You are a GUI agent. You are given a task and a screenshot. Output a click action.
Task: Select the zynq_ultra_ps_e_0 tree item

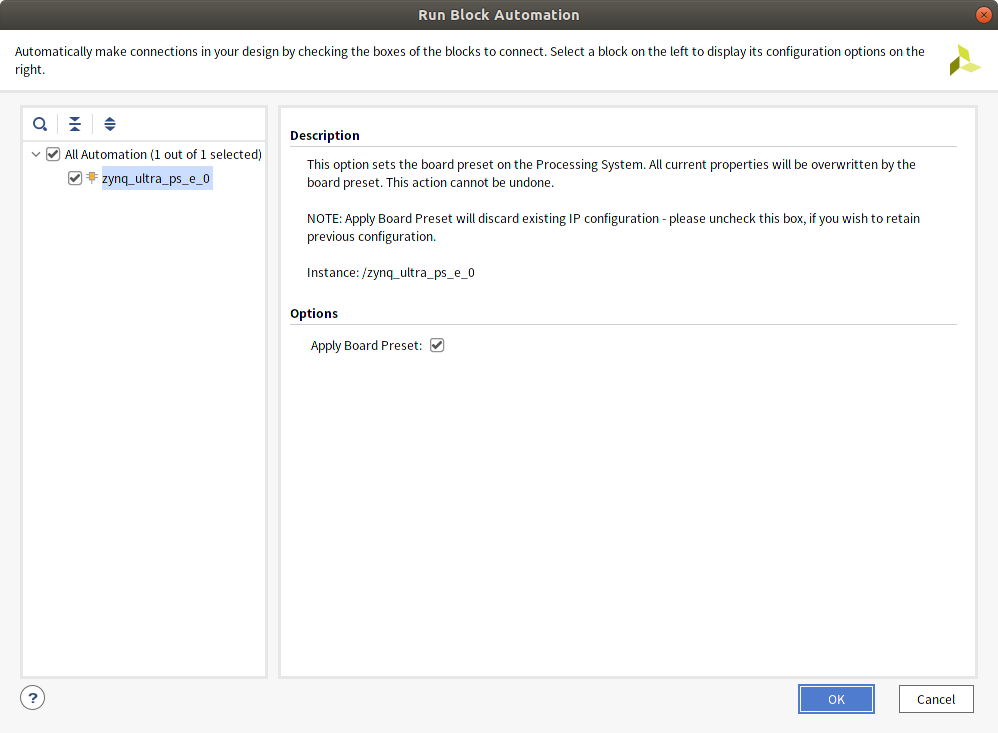pyautogui.click(x=156, y=178)
